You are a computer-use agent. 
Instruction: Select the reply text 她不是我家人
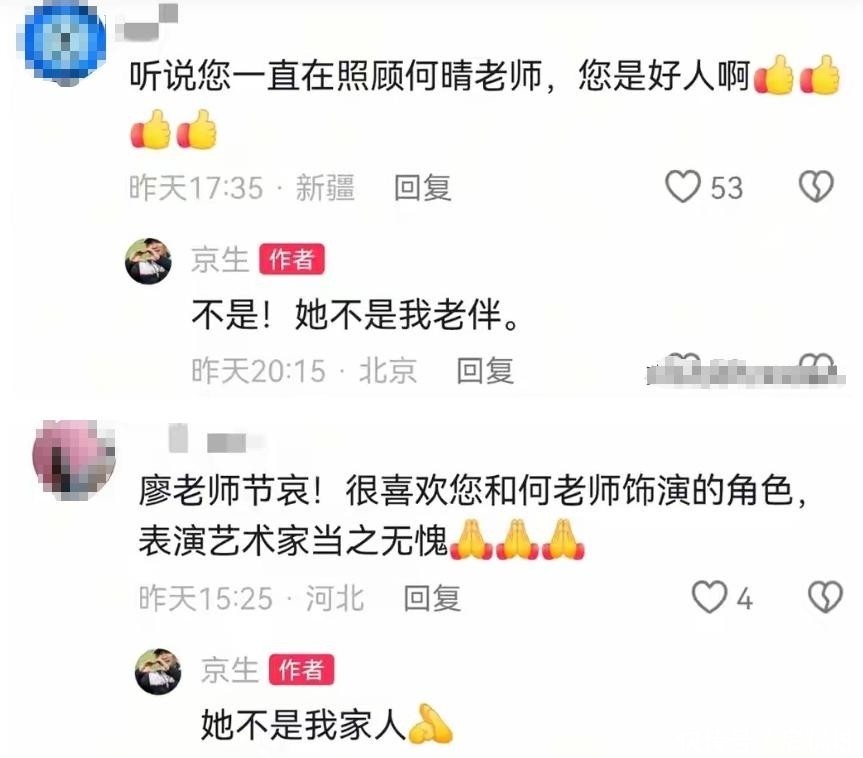tap(303, 724)
